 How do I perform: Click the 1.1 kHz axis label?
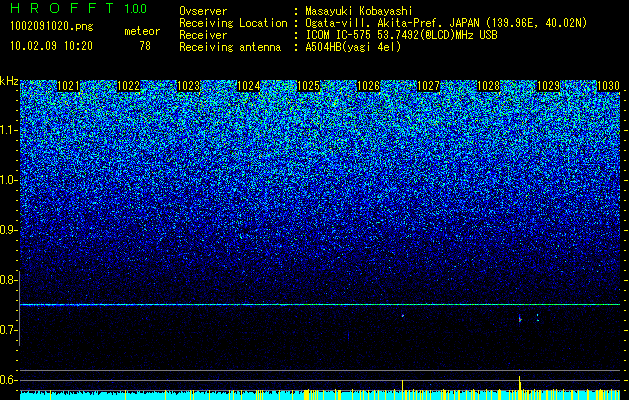[x=8, y=130]
